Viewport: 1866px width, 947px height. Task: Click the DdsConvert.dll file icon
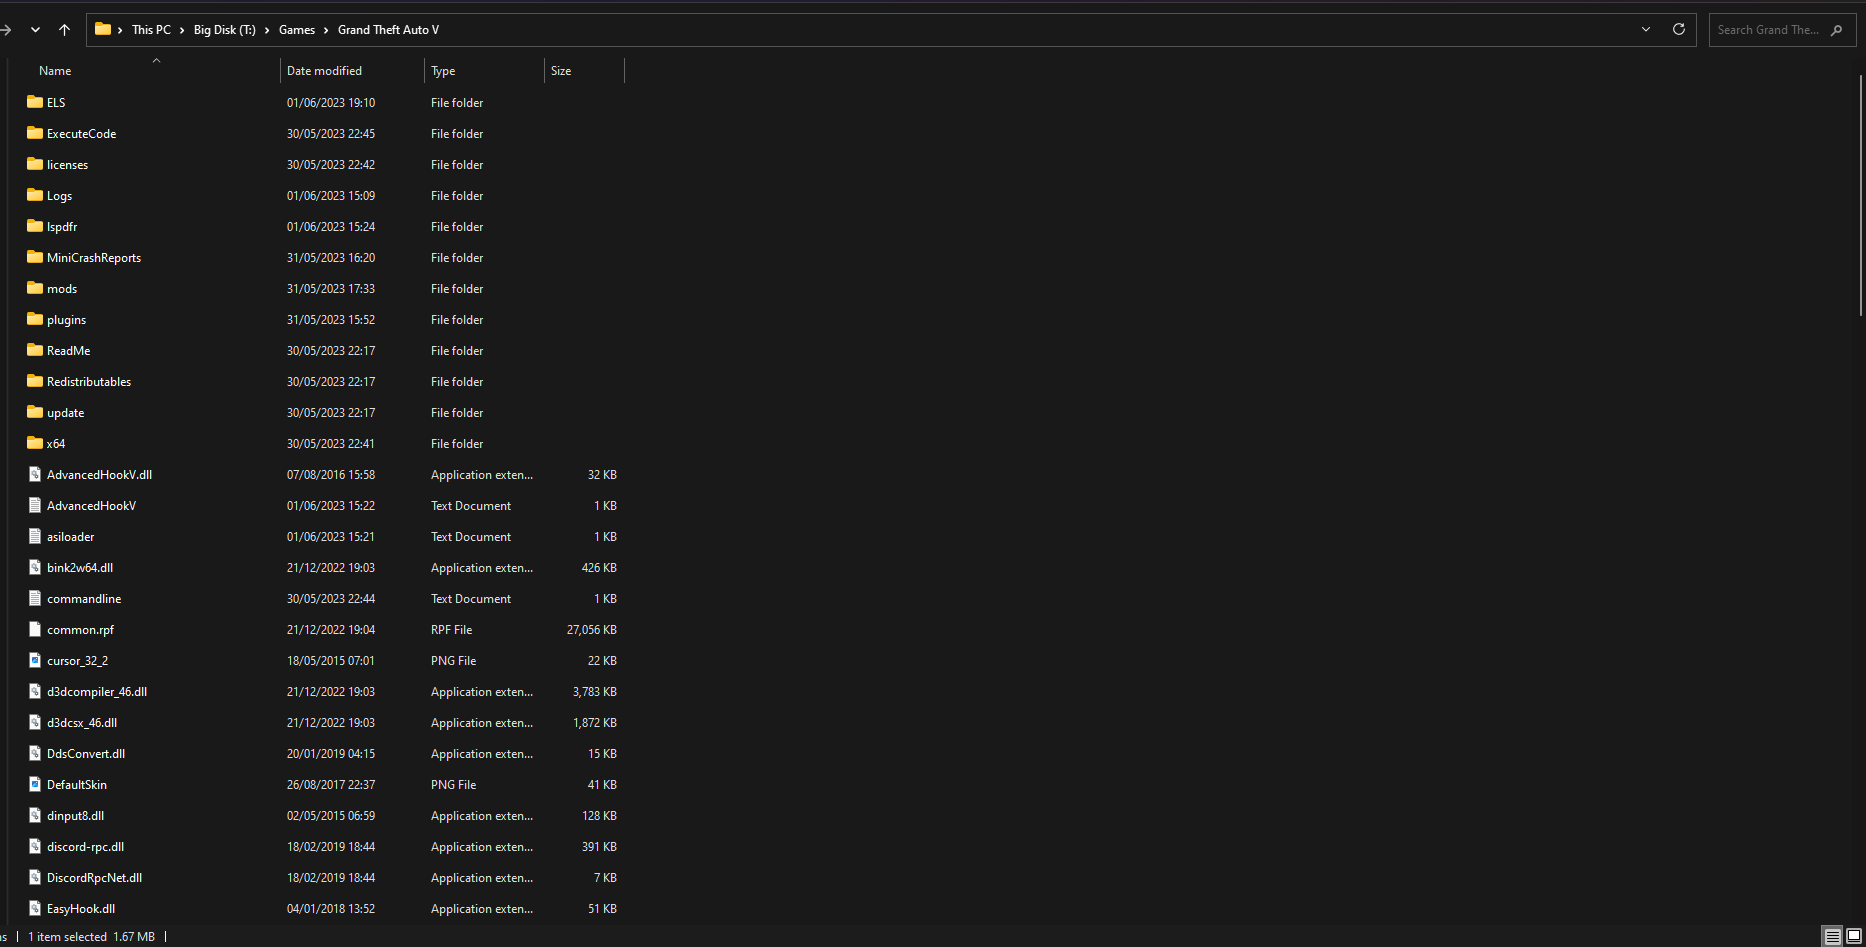(35, 753)
